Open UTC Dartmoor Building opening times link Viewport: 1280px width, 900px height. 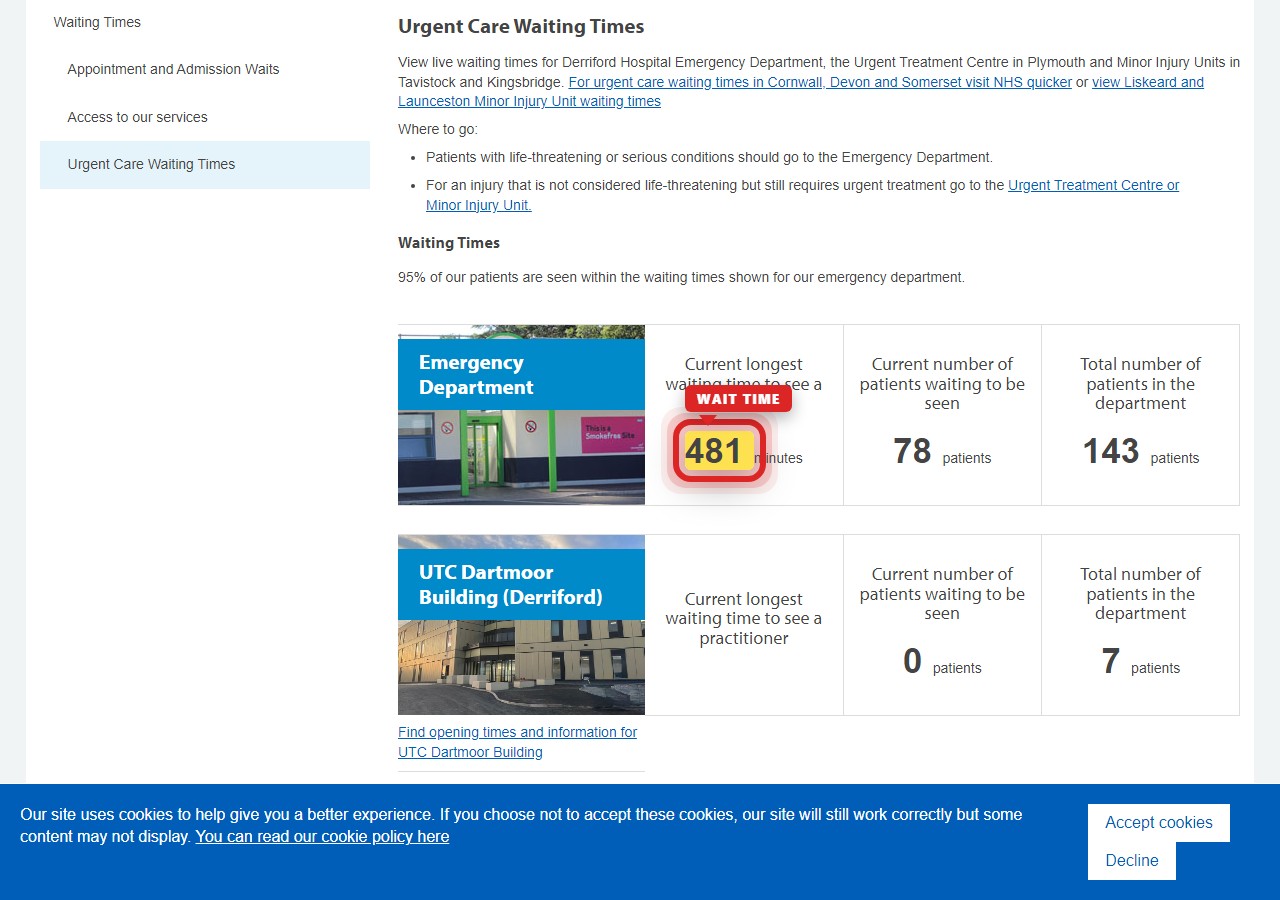pyautogui.click(x=517, y=742)
